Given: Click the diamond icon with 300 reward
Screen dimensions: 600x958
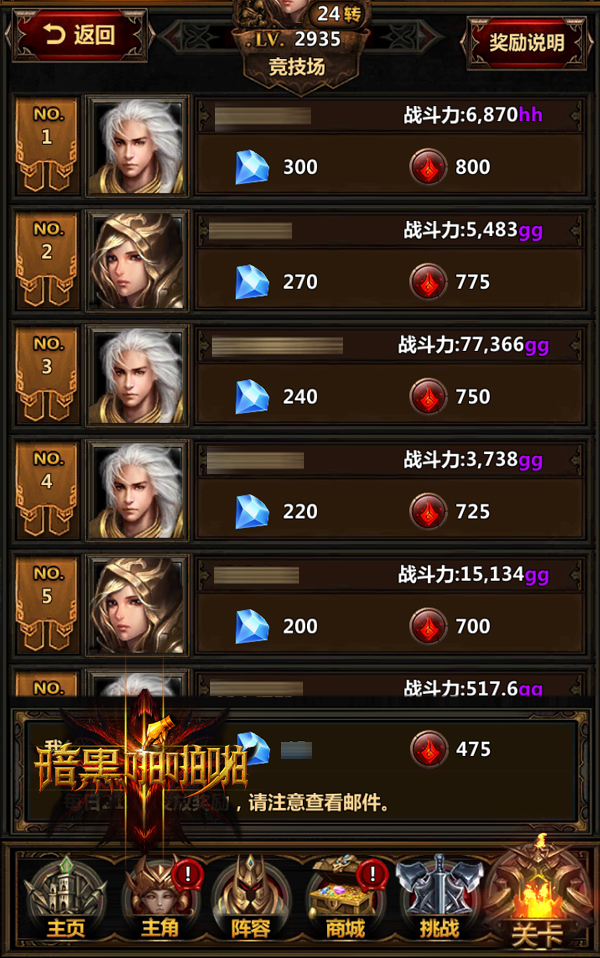Looking at the screenshot, I should [252, 167].
